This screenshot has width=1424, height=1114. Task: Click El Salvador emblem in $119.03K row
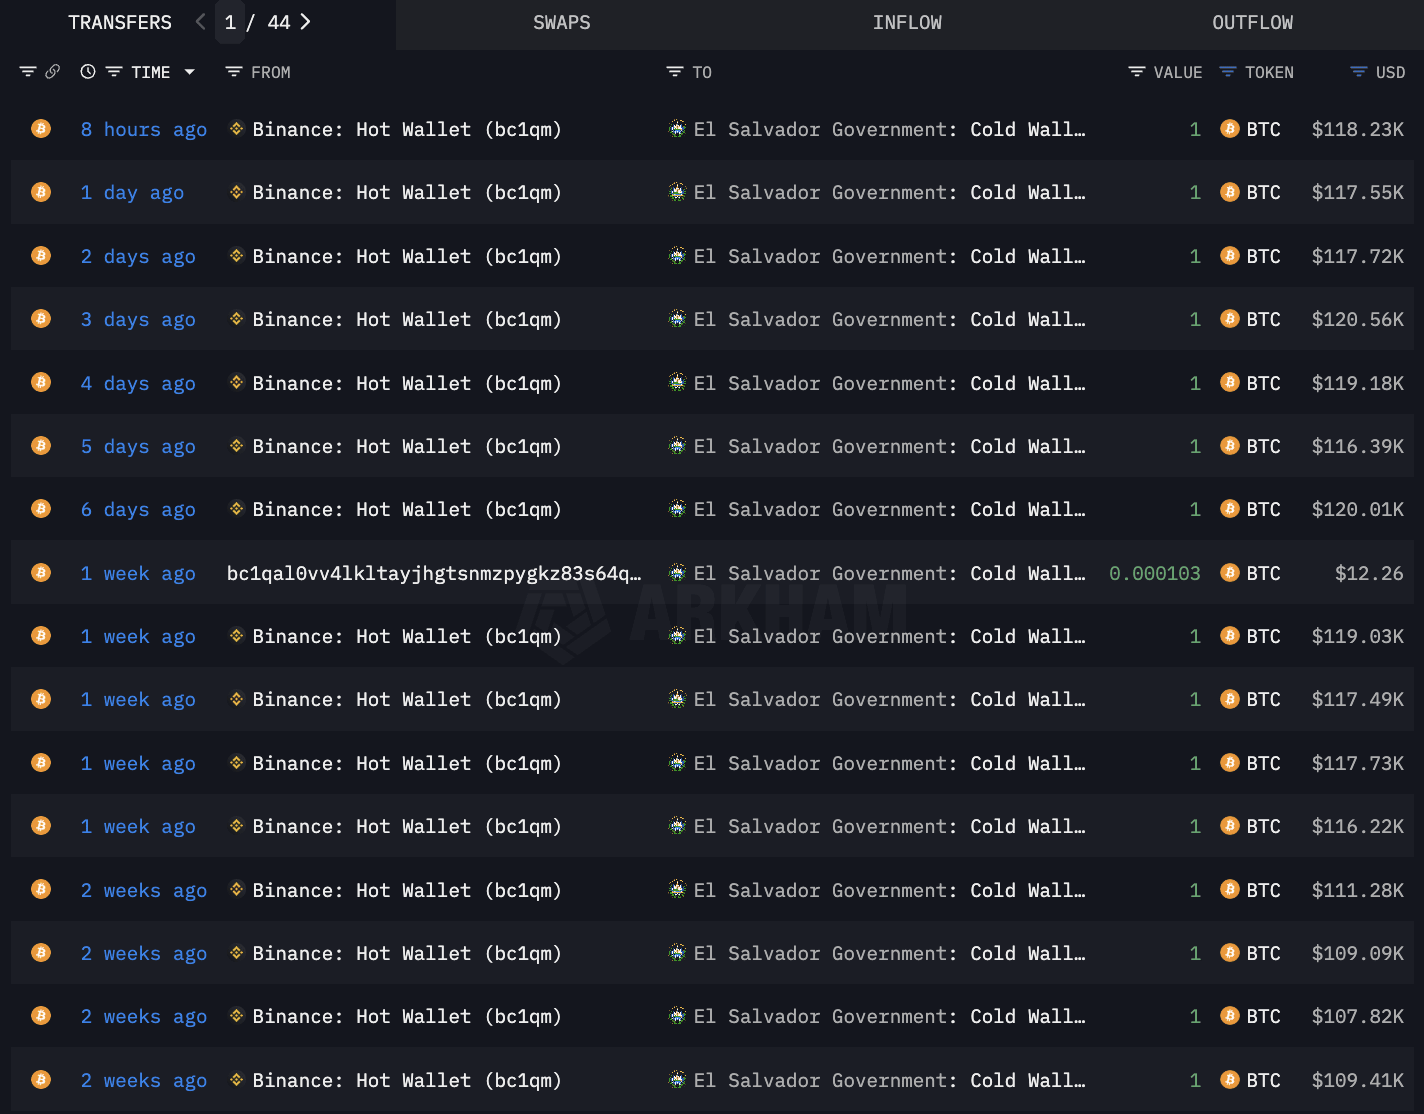(677, 635)
